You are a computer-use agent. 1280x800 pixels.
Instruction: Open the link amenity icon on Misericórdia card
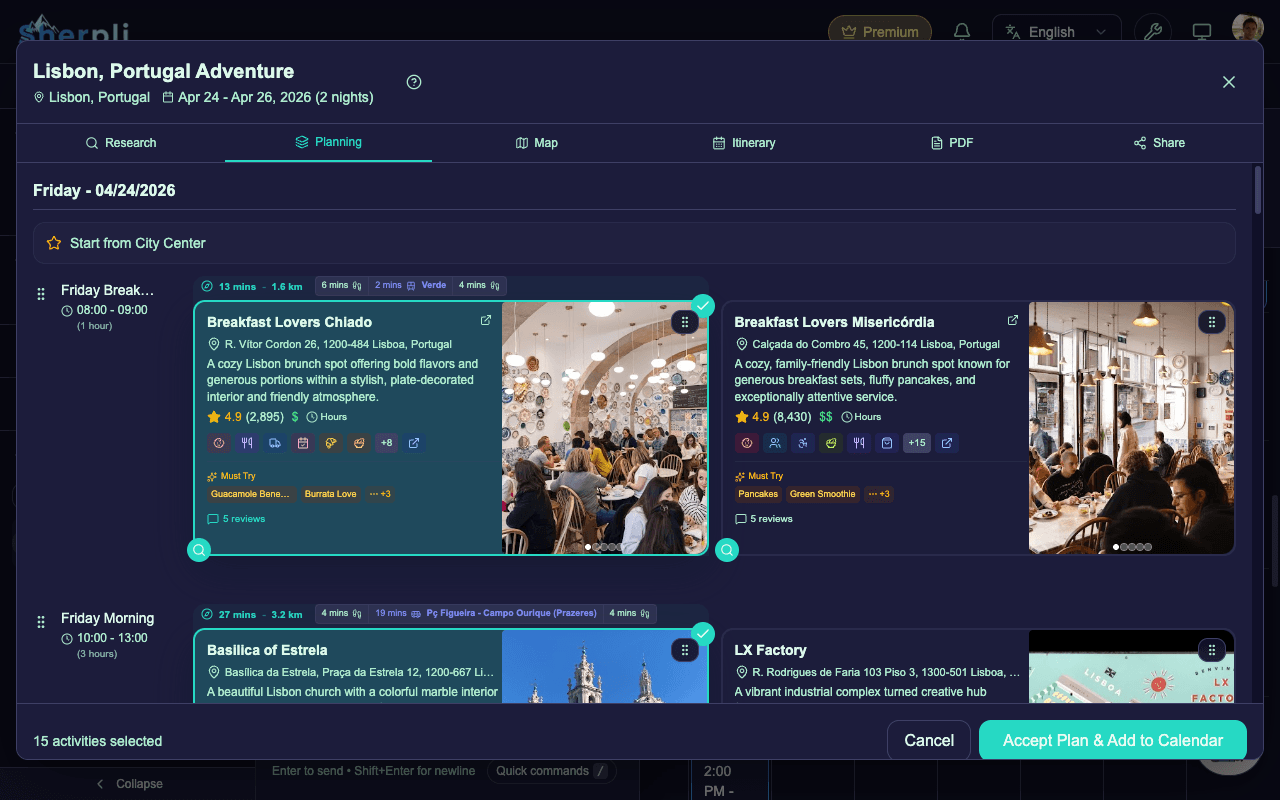point(947,443)
